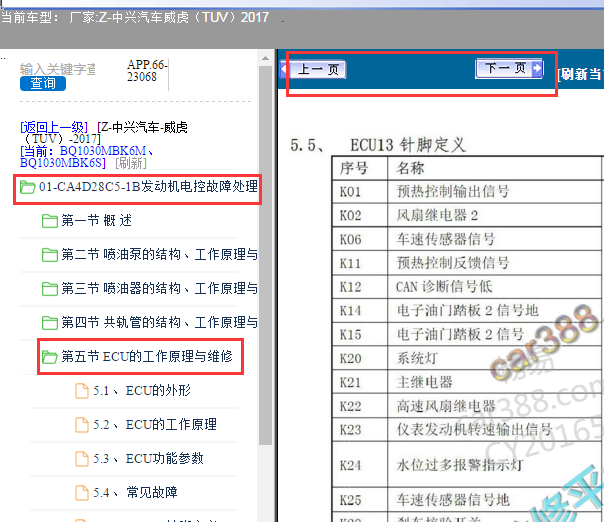Screen dimensions: 604x522
Task: Open document 5.4、常见故障
Action: [135, 492]
